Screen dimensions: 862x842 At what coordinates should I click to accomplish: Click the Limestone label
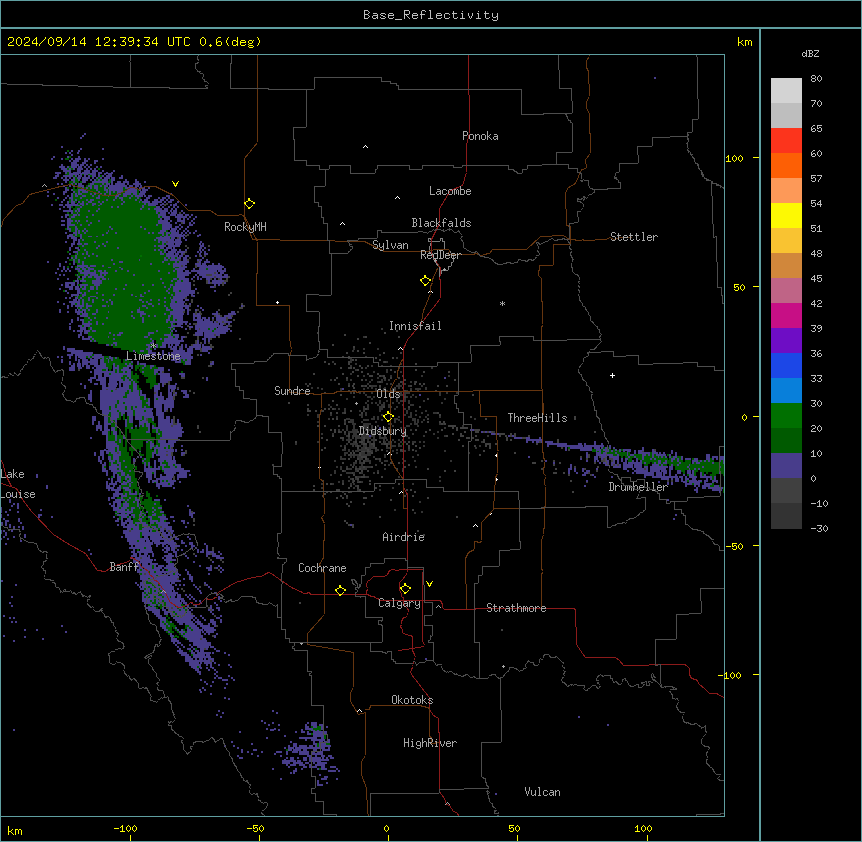pos(153,356)
